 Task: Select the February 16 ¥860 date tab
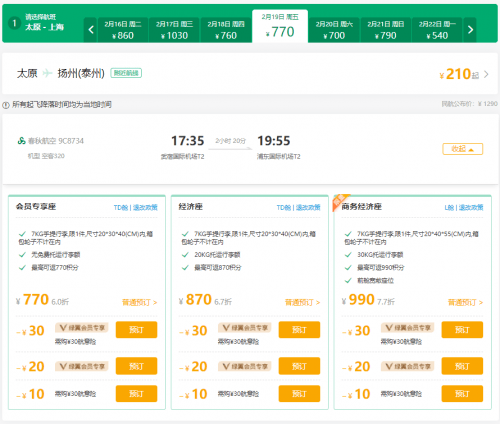point(123,30)
